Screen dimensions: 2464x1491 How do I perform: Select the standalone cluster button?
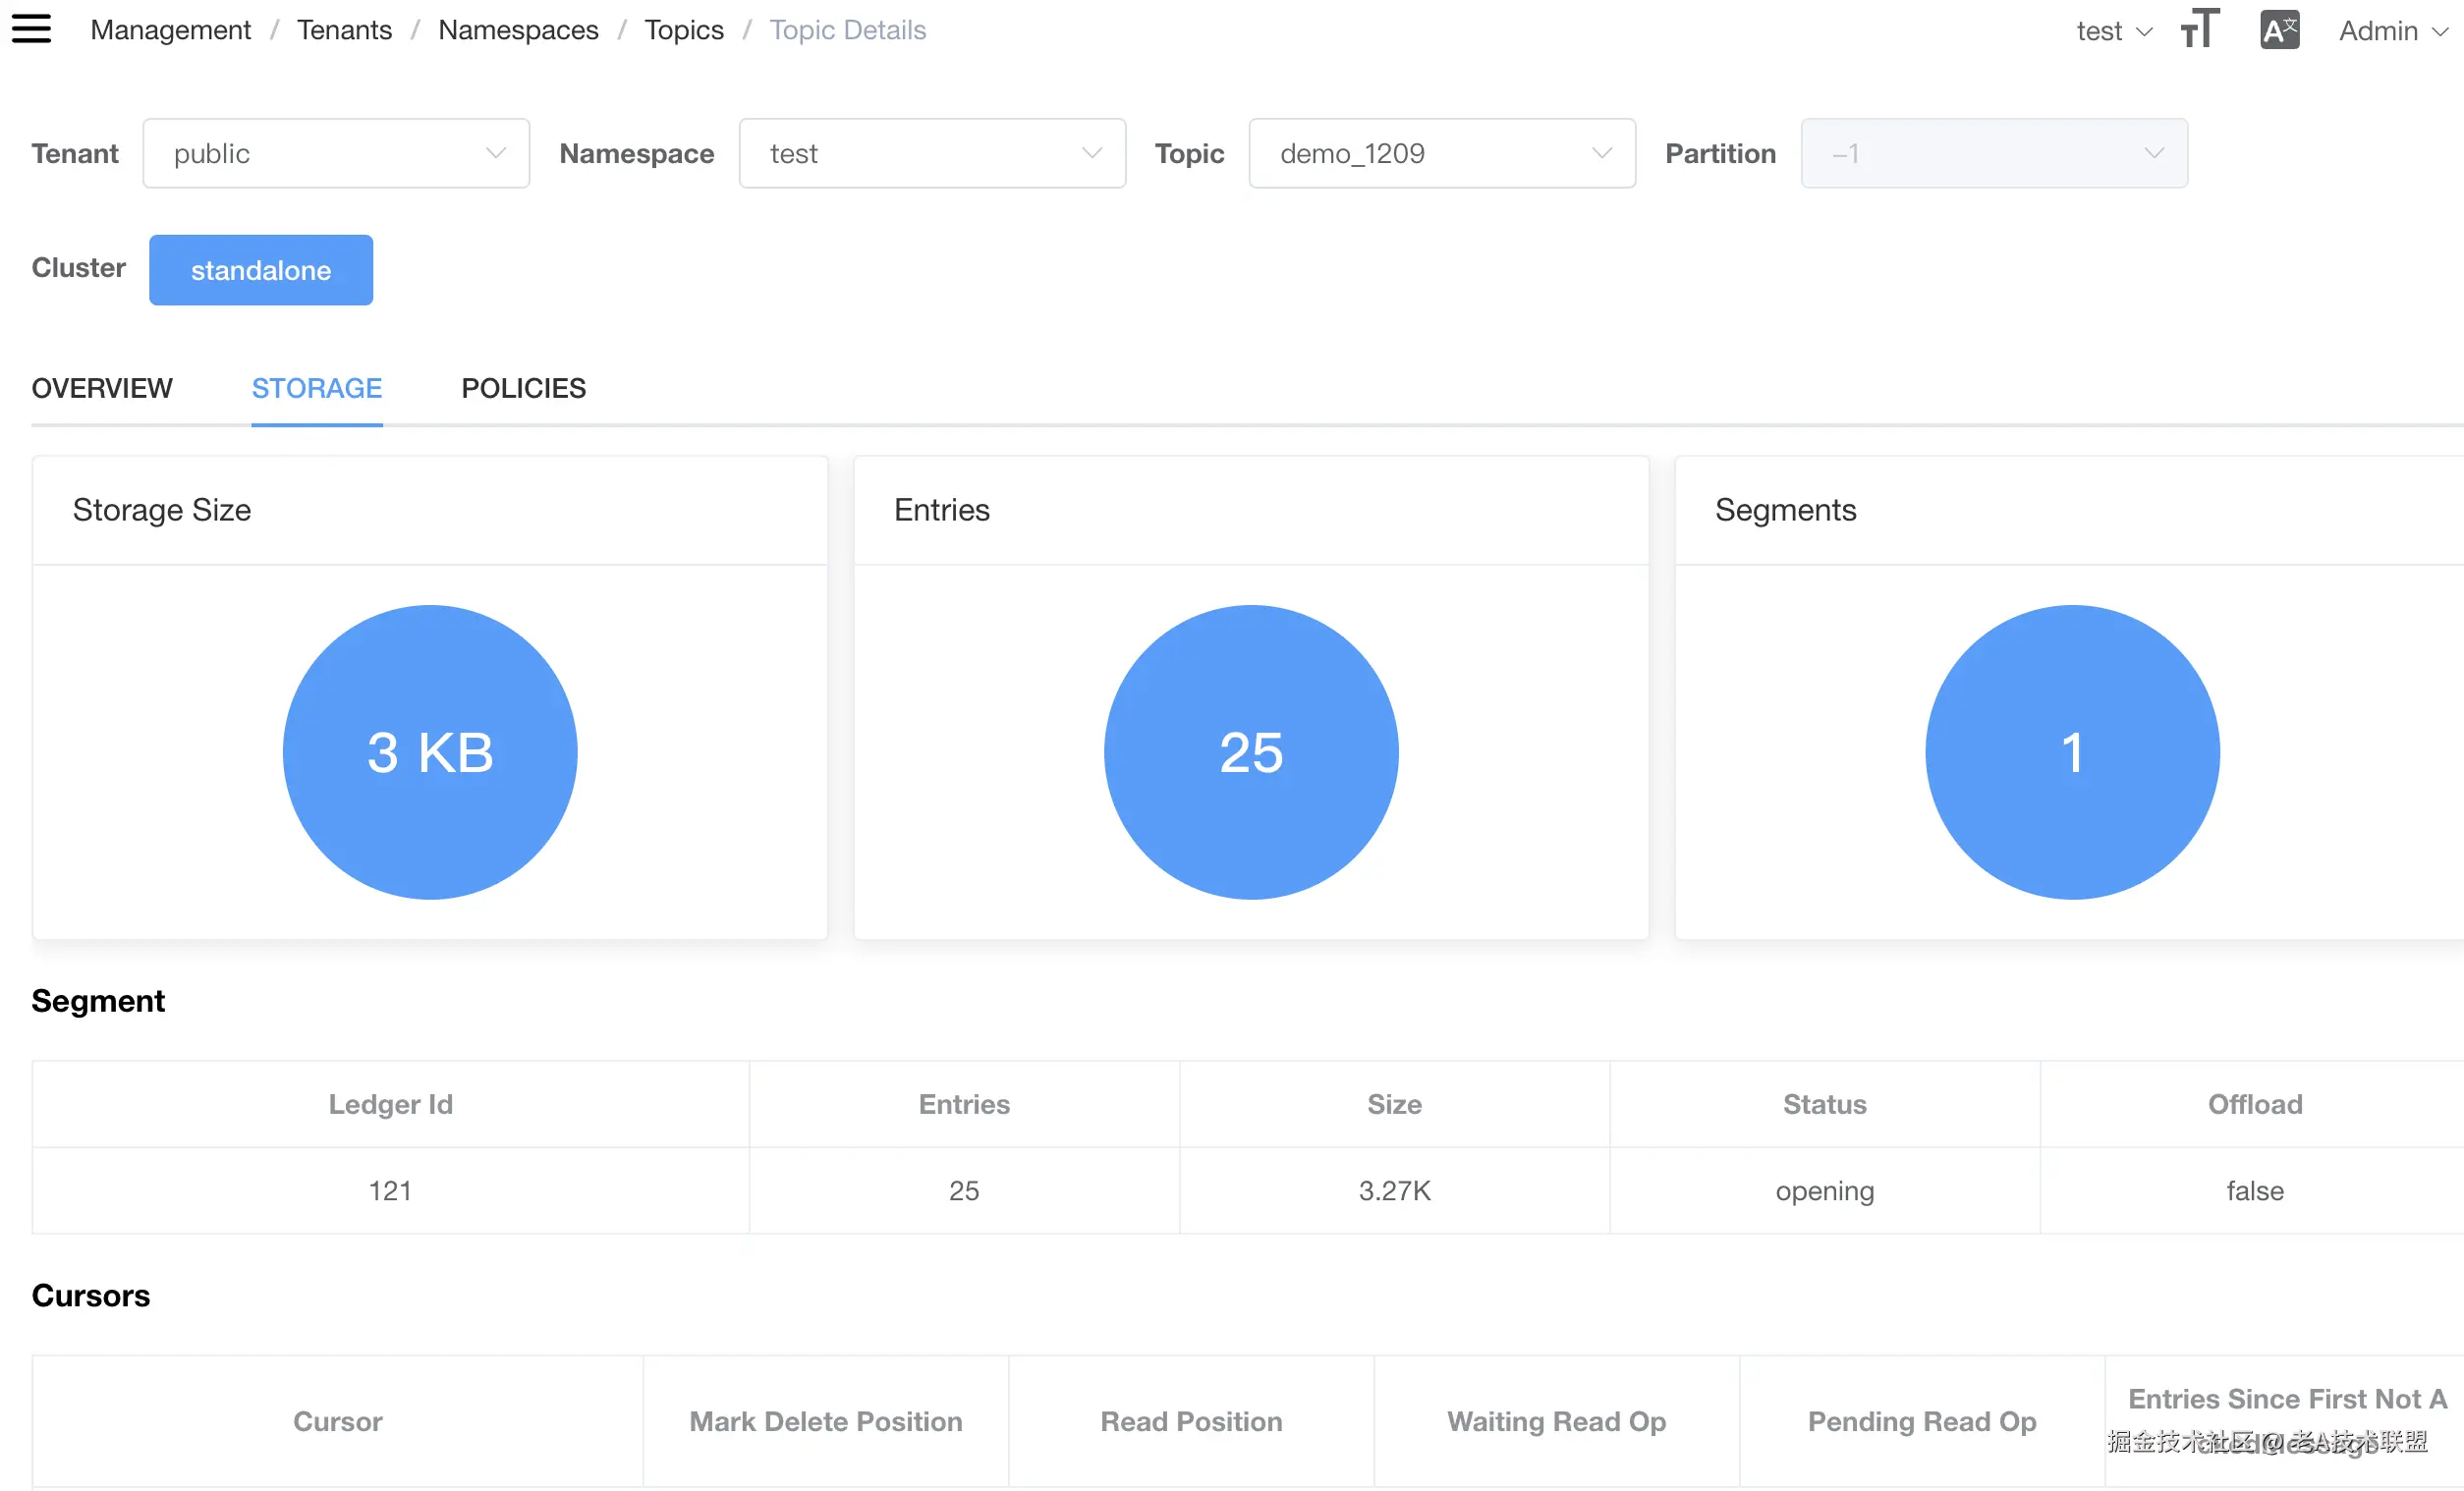[261, 270]
